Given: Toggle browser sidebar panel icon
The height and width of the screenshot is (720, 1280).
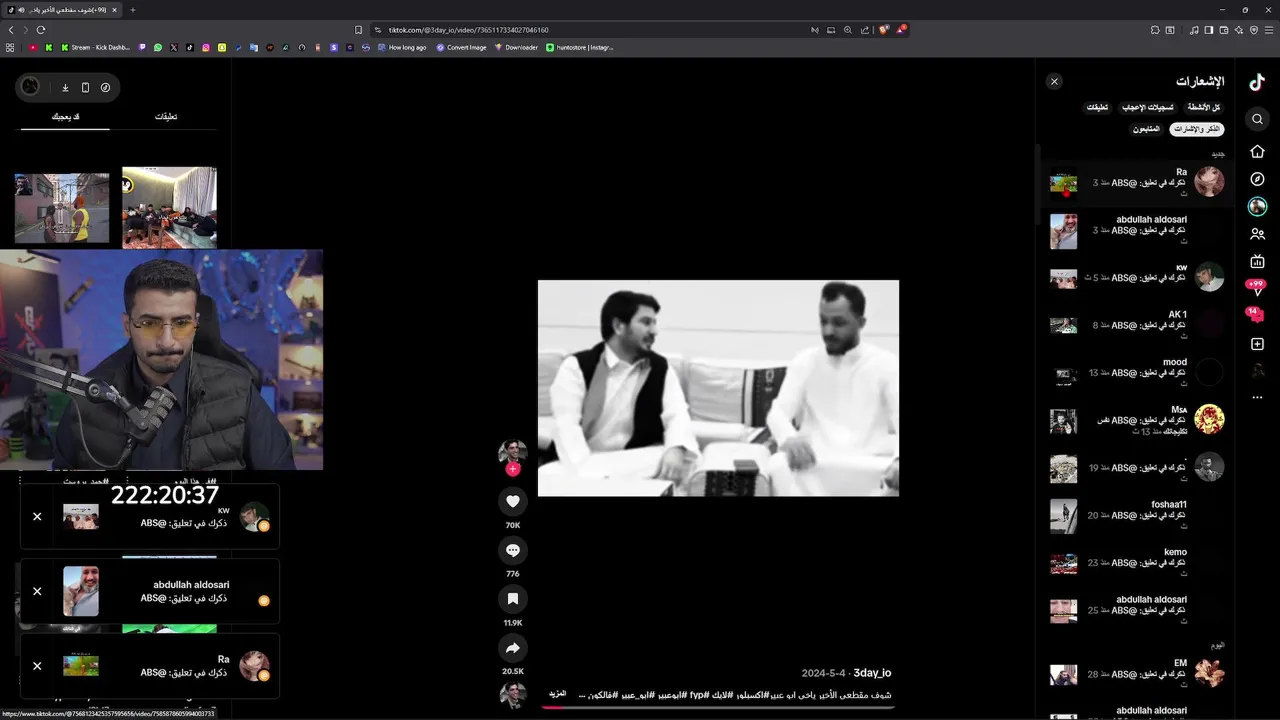Looking at the screenshot, I should [x=1209, y=30].
